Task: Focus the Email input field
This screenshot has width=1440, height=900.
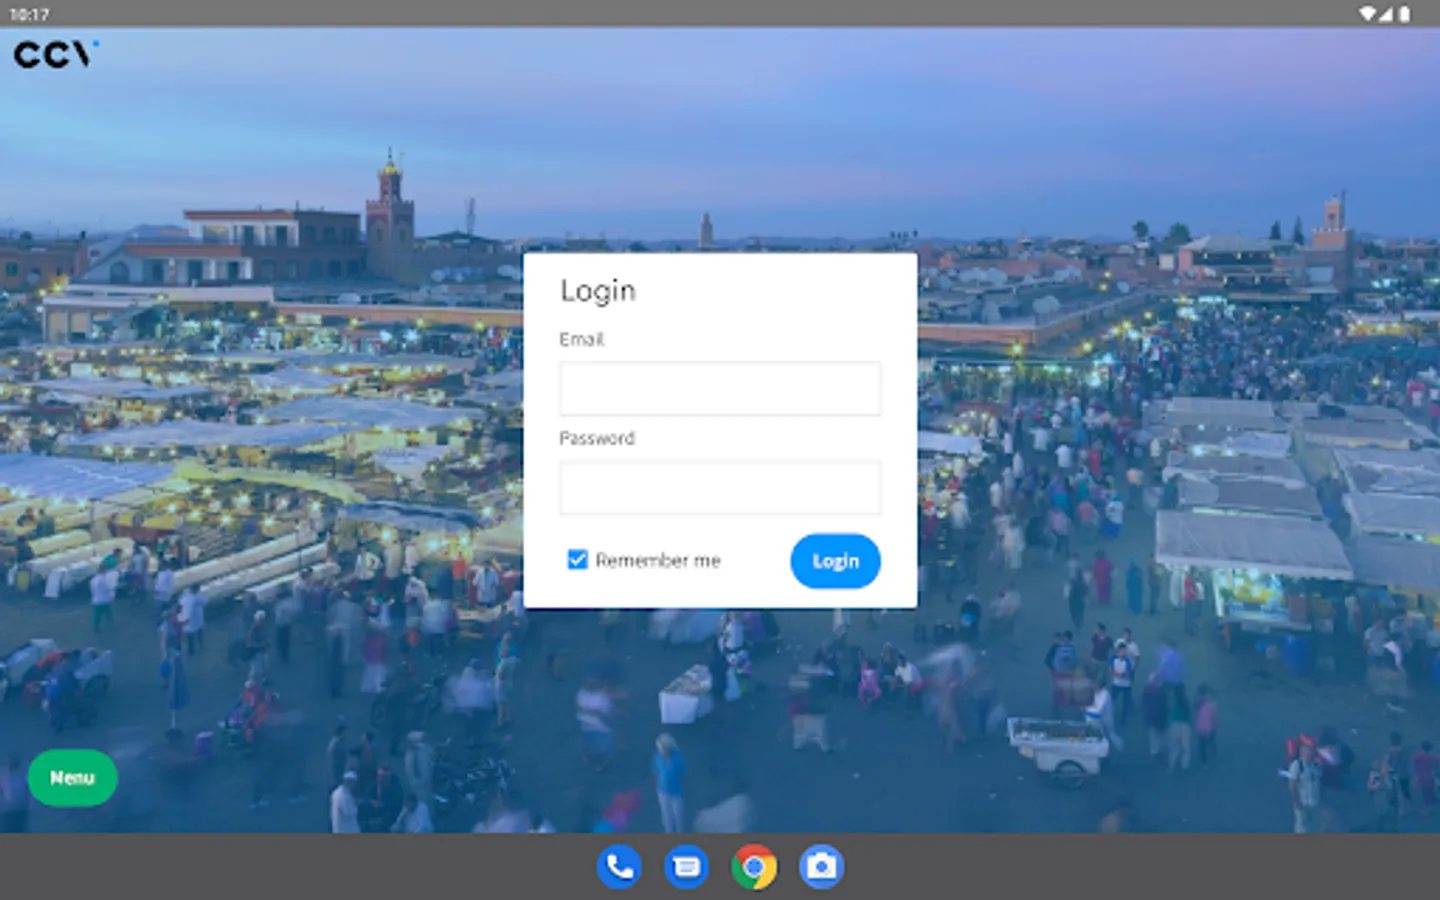Action: [720, 388]
